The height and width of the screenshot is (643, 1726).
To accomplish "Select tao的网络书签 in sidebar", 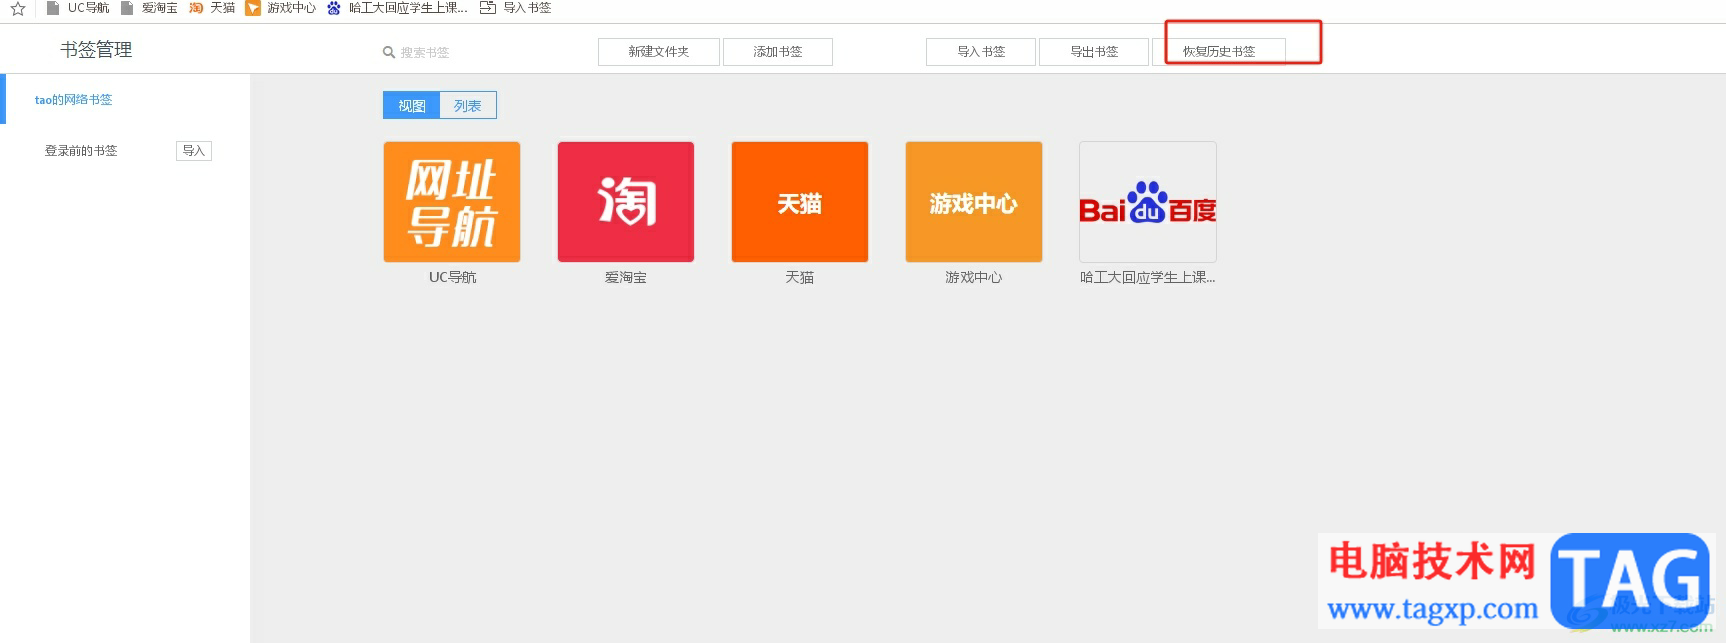I will tap(73, 100).
